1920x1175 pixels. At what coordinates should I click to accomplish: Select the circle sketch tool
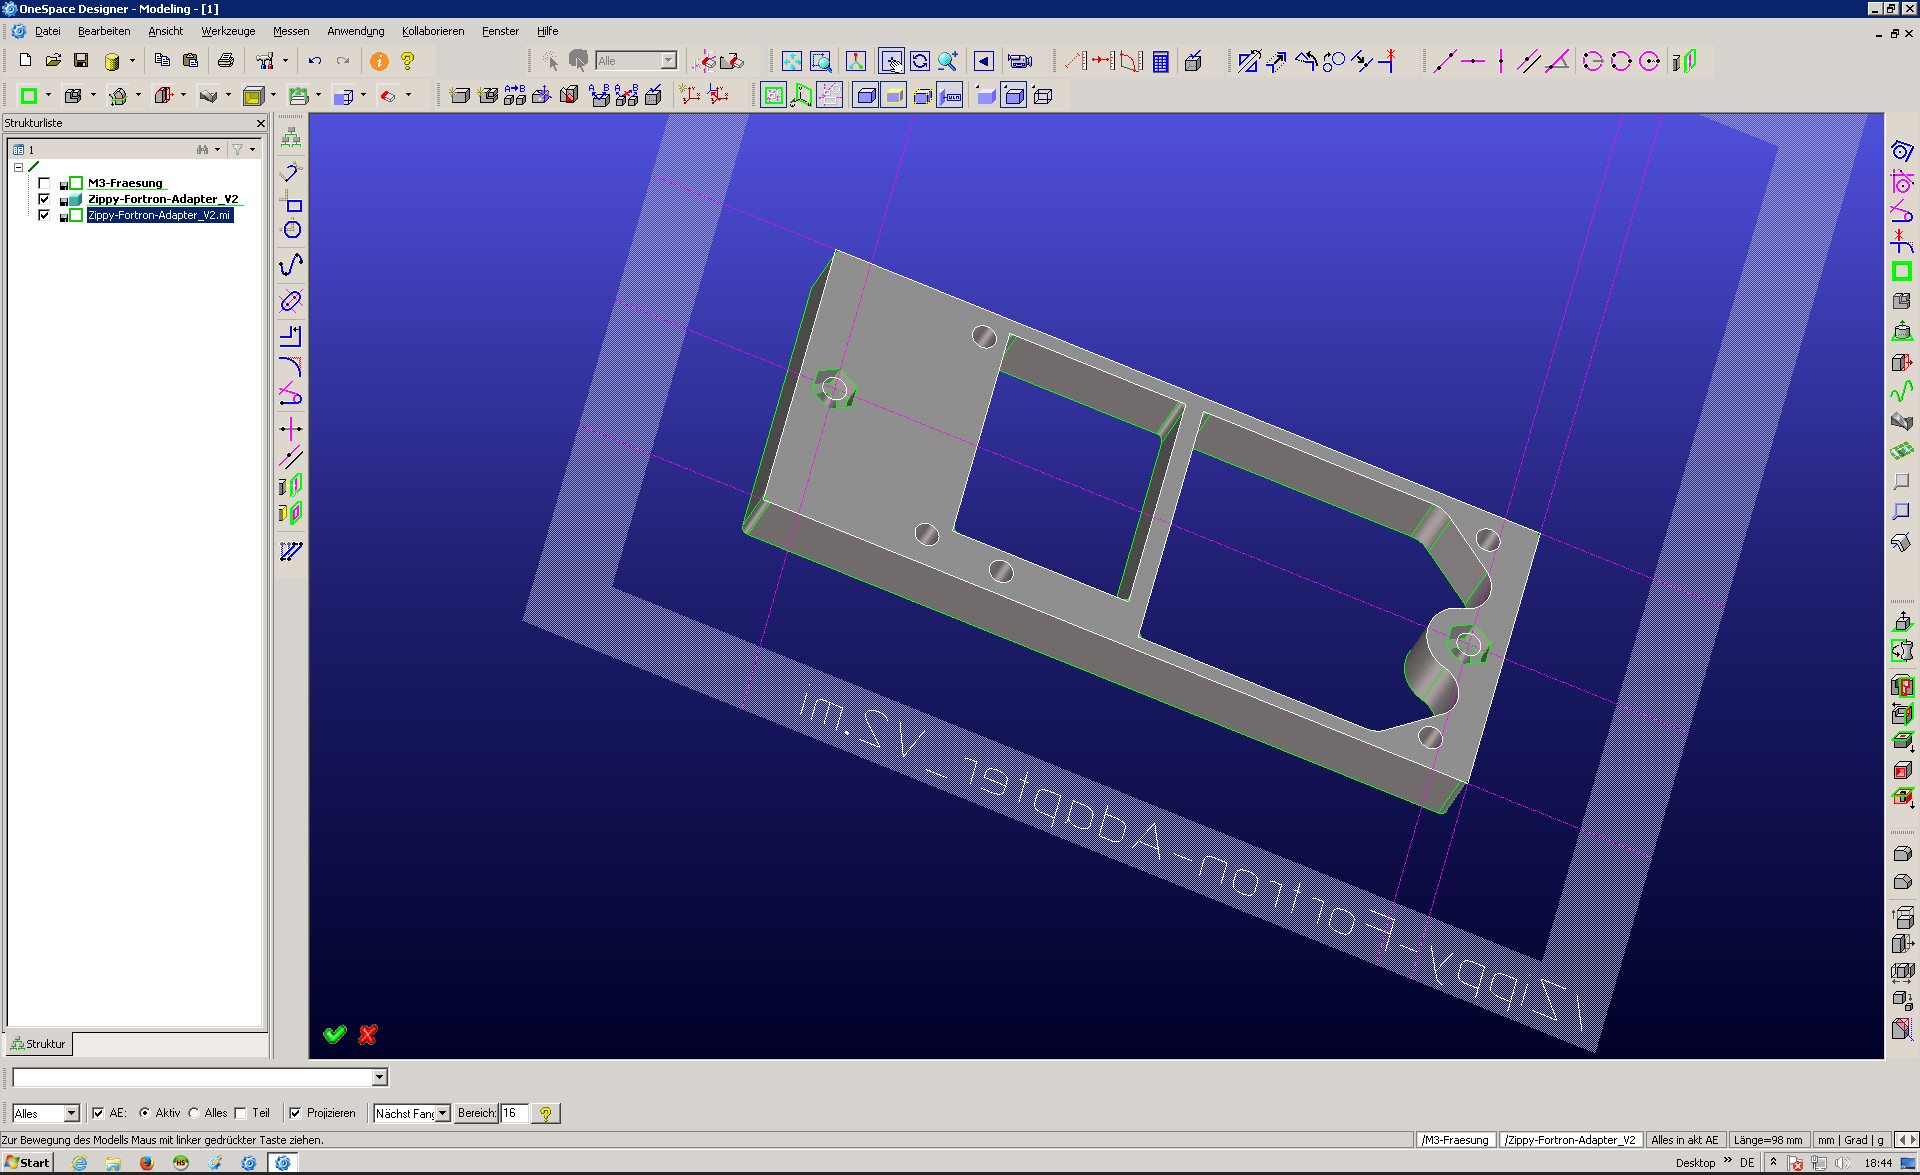tap(291, 230)
